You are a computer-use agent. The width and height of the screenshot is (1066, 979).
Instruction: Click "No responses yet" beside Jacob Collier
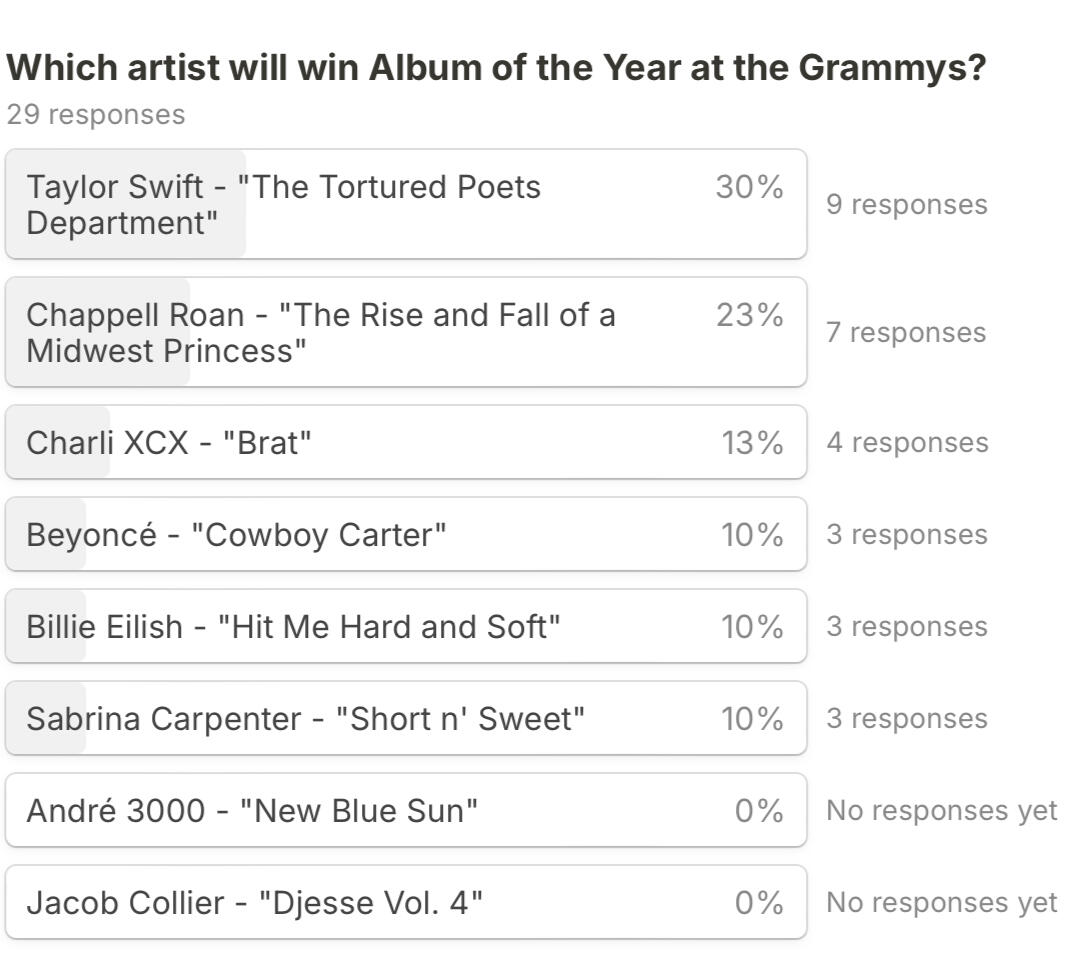point(941,903)
